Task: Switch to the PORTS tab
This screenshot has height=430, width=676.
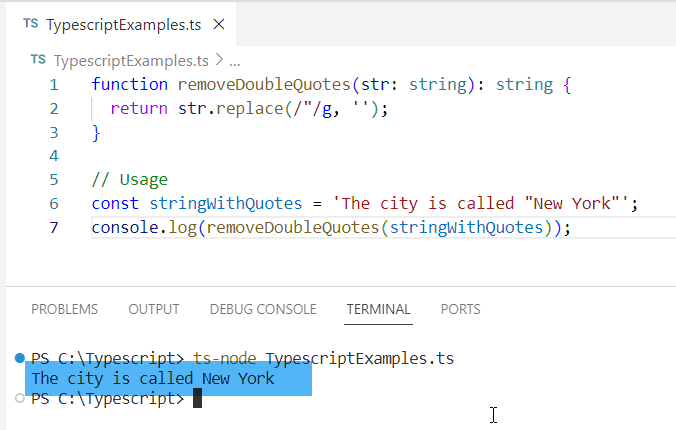Action: point(460,309)
